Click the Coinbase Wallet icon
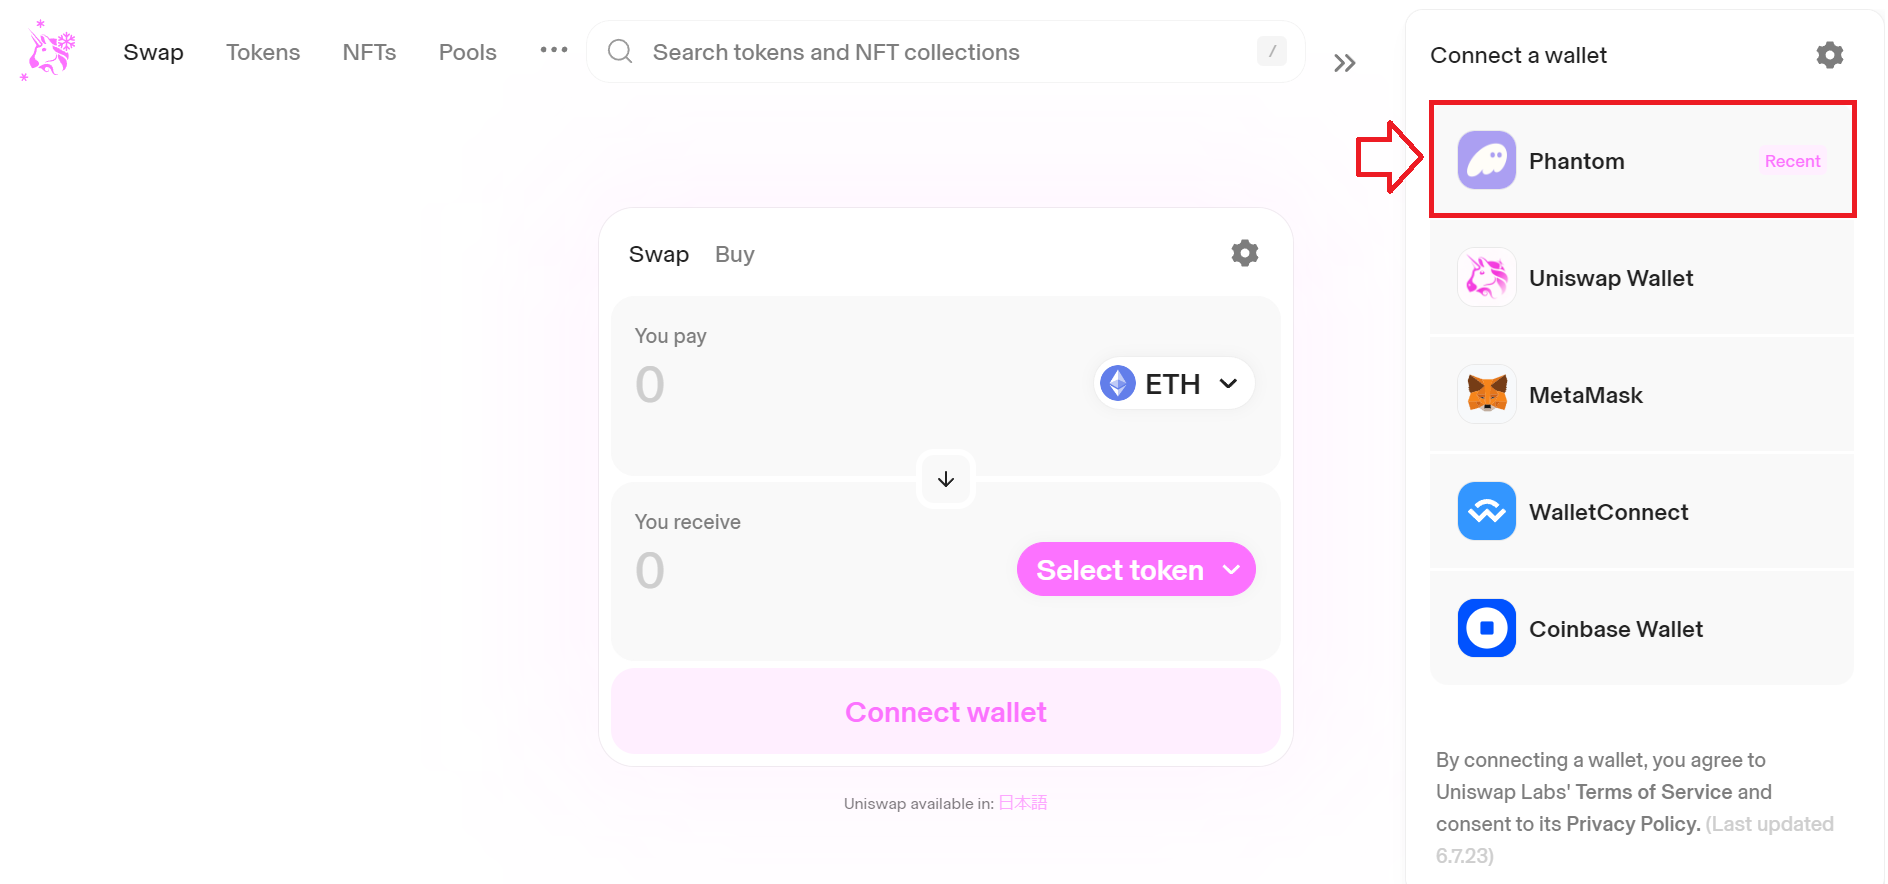 (1486, 628)
